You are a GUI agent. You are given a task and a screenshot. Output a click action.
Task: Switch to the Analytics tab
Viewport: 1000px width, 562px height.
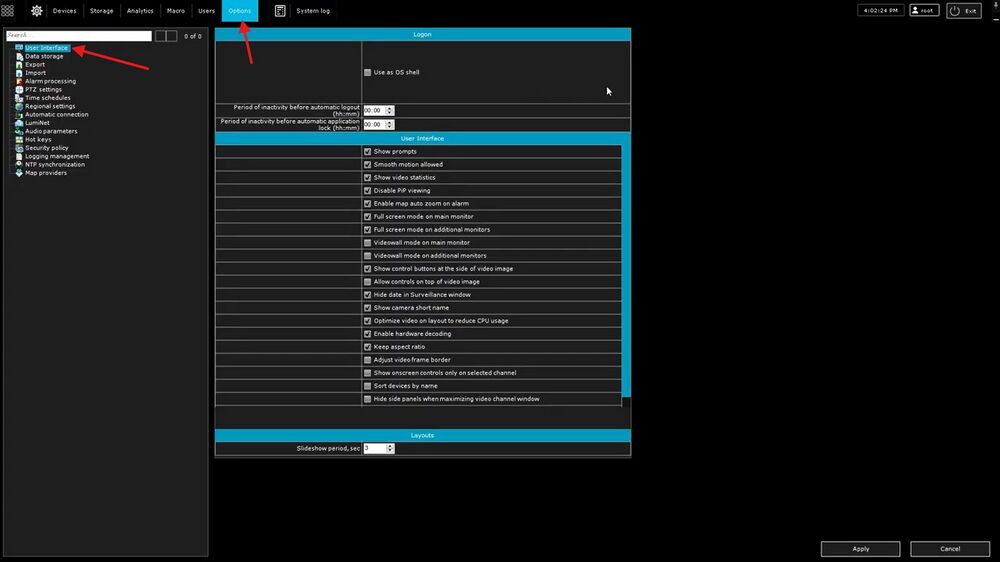(140, 11)
